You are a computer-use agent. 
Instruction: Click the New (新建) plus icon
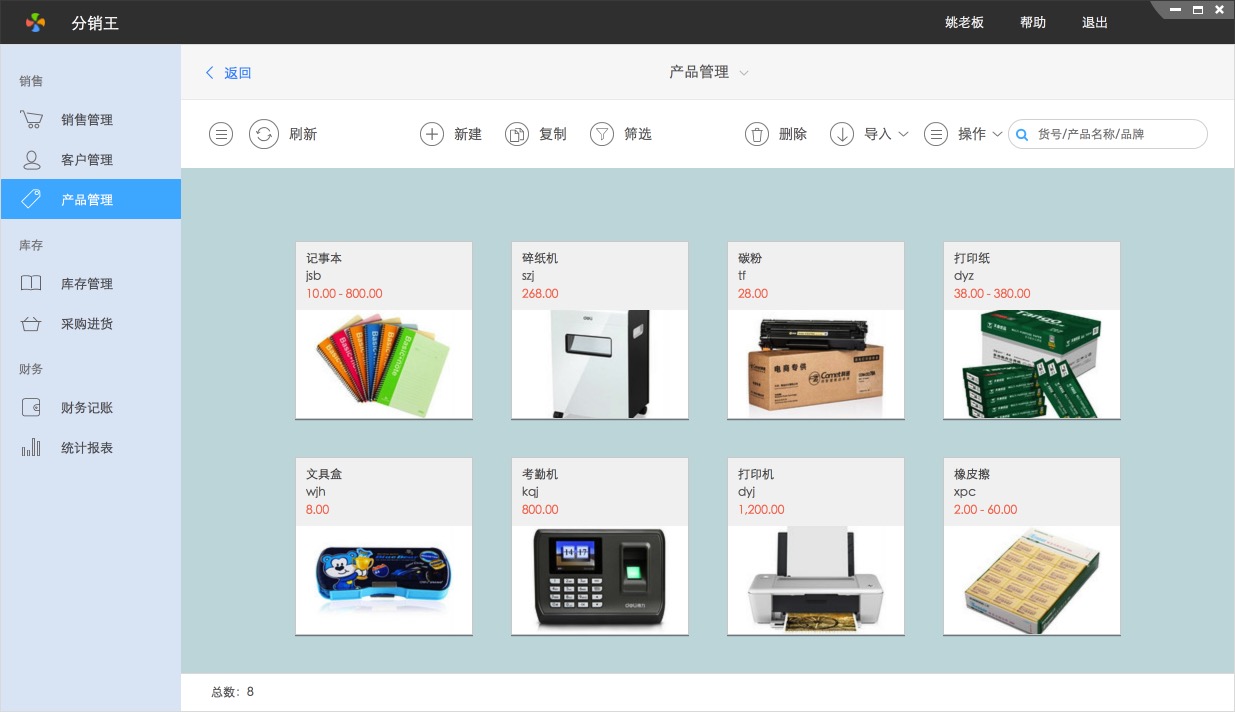coord(432,134)
